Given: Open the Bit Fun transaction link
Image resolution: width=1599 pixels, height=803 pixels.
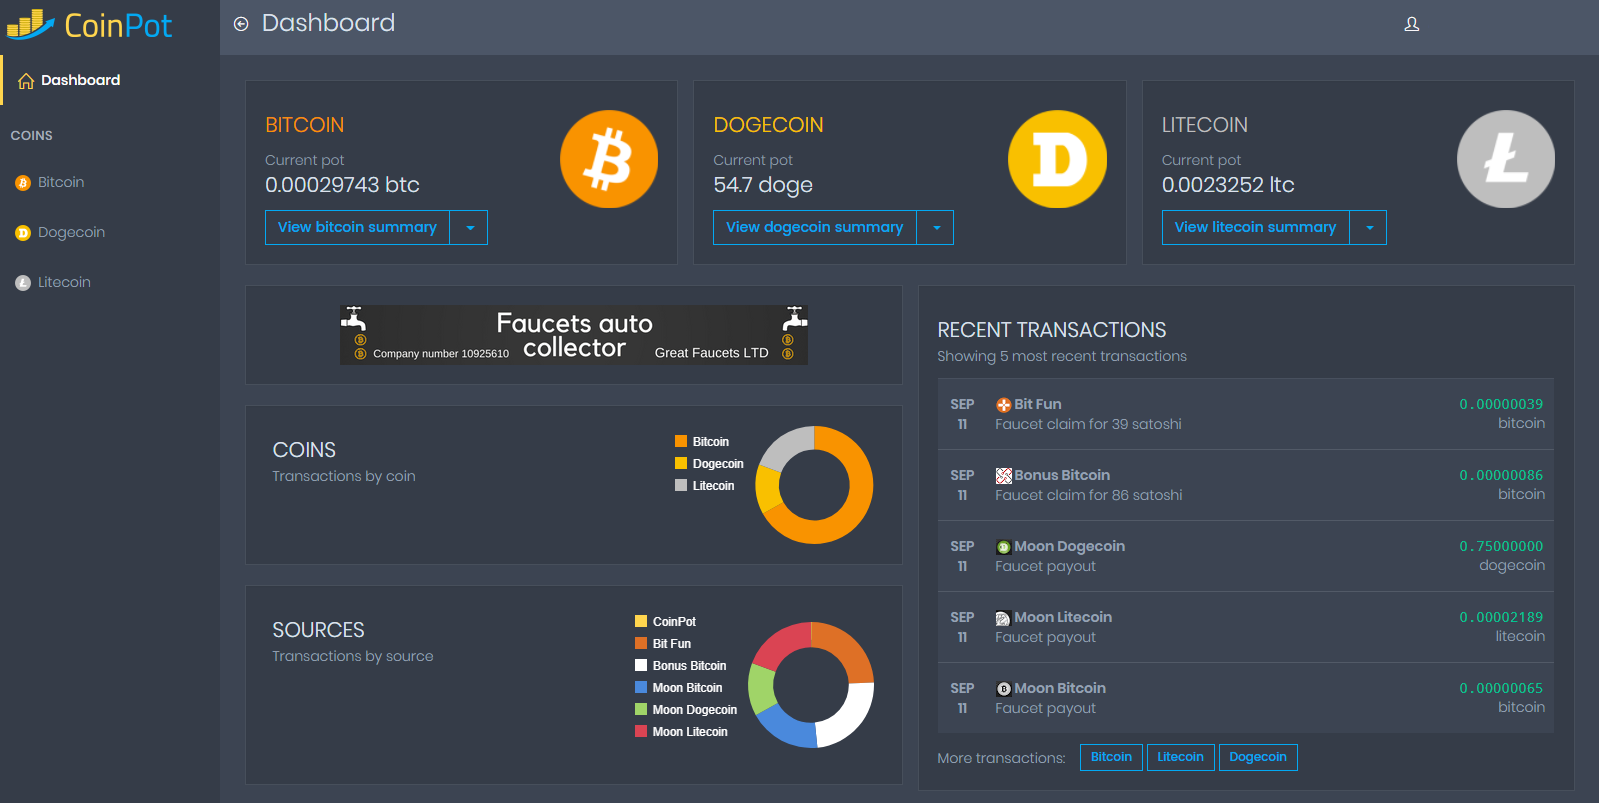Looking at the screenshot, I should pos(1038,405).
